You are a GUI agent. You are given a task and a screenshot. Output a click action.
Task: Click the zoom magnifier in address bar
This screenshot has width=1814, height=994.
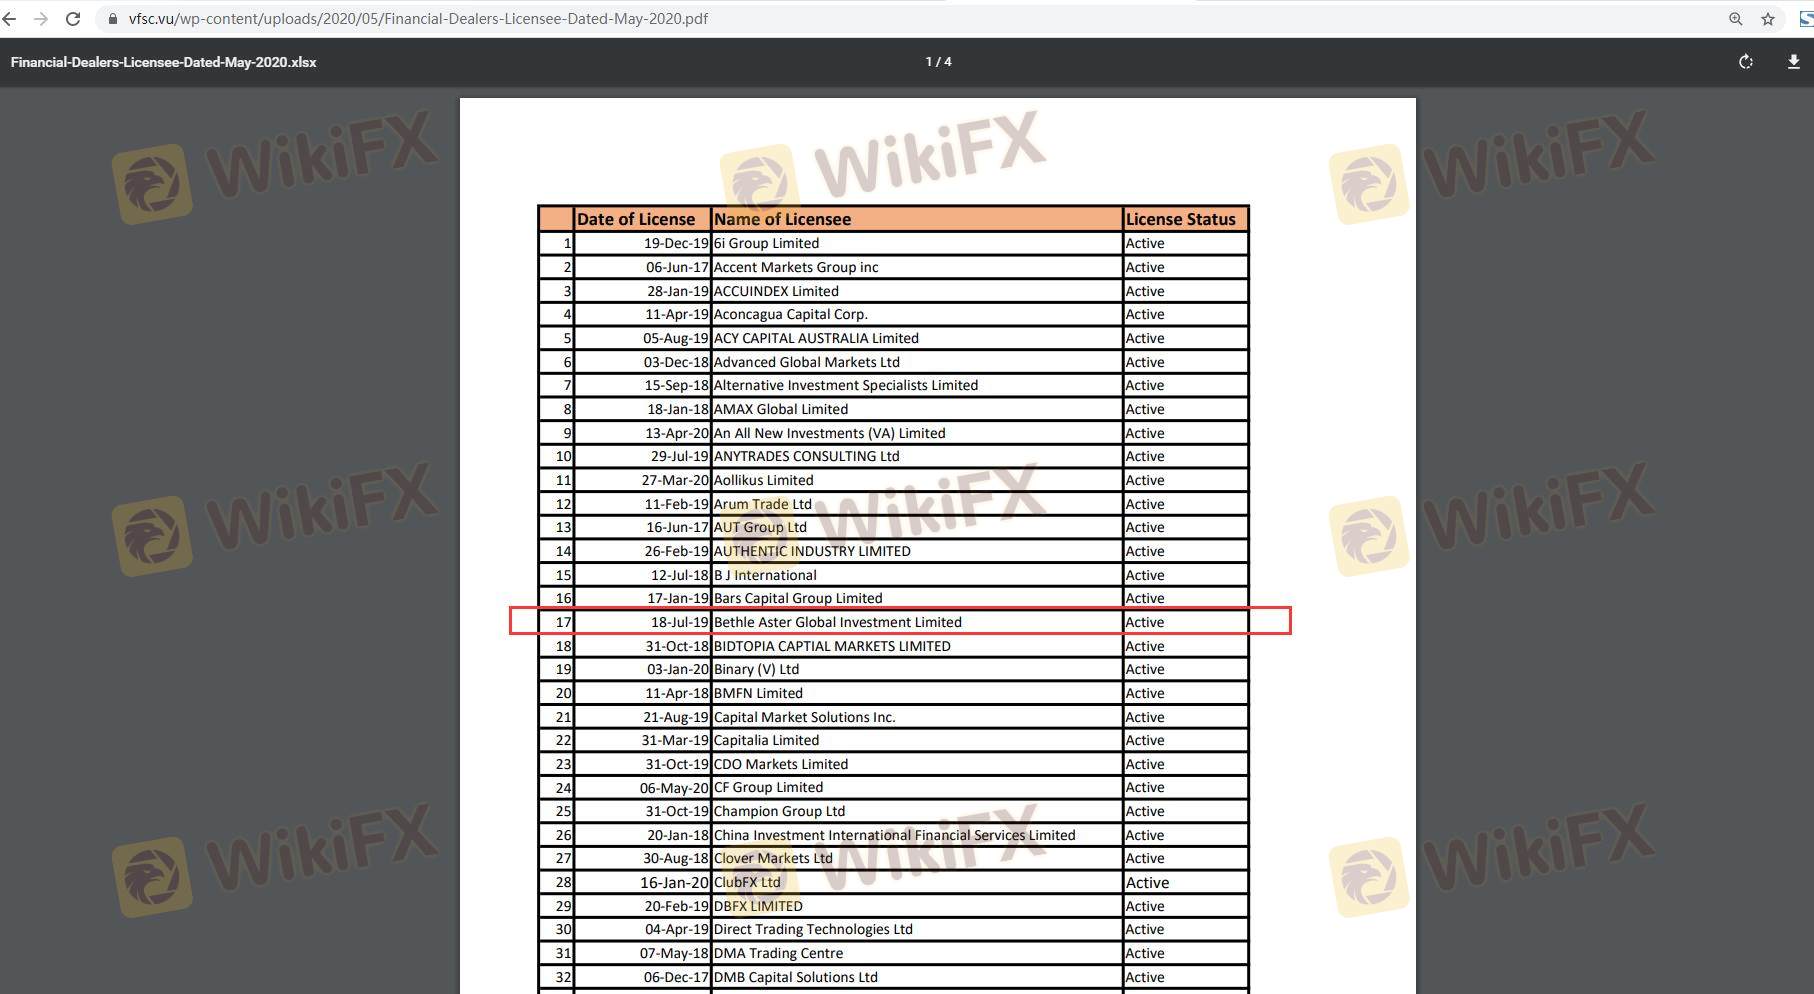[x=1735, y=19]
